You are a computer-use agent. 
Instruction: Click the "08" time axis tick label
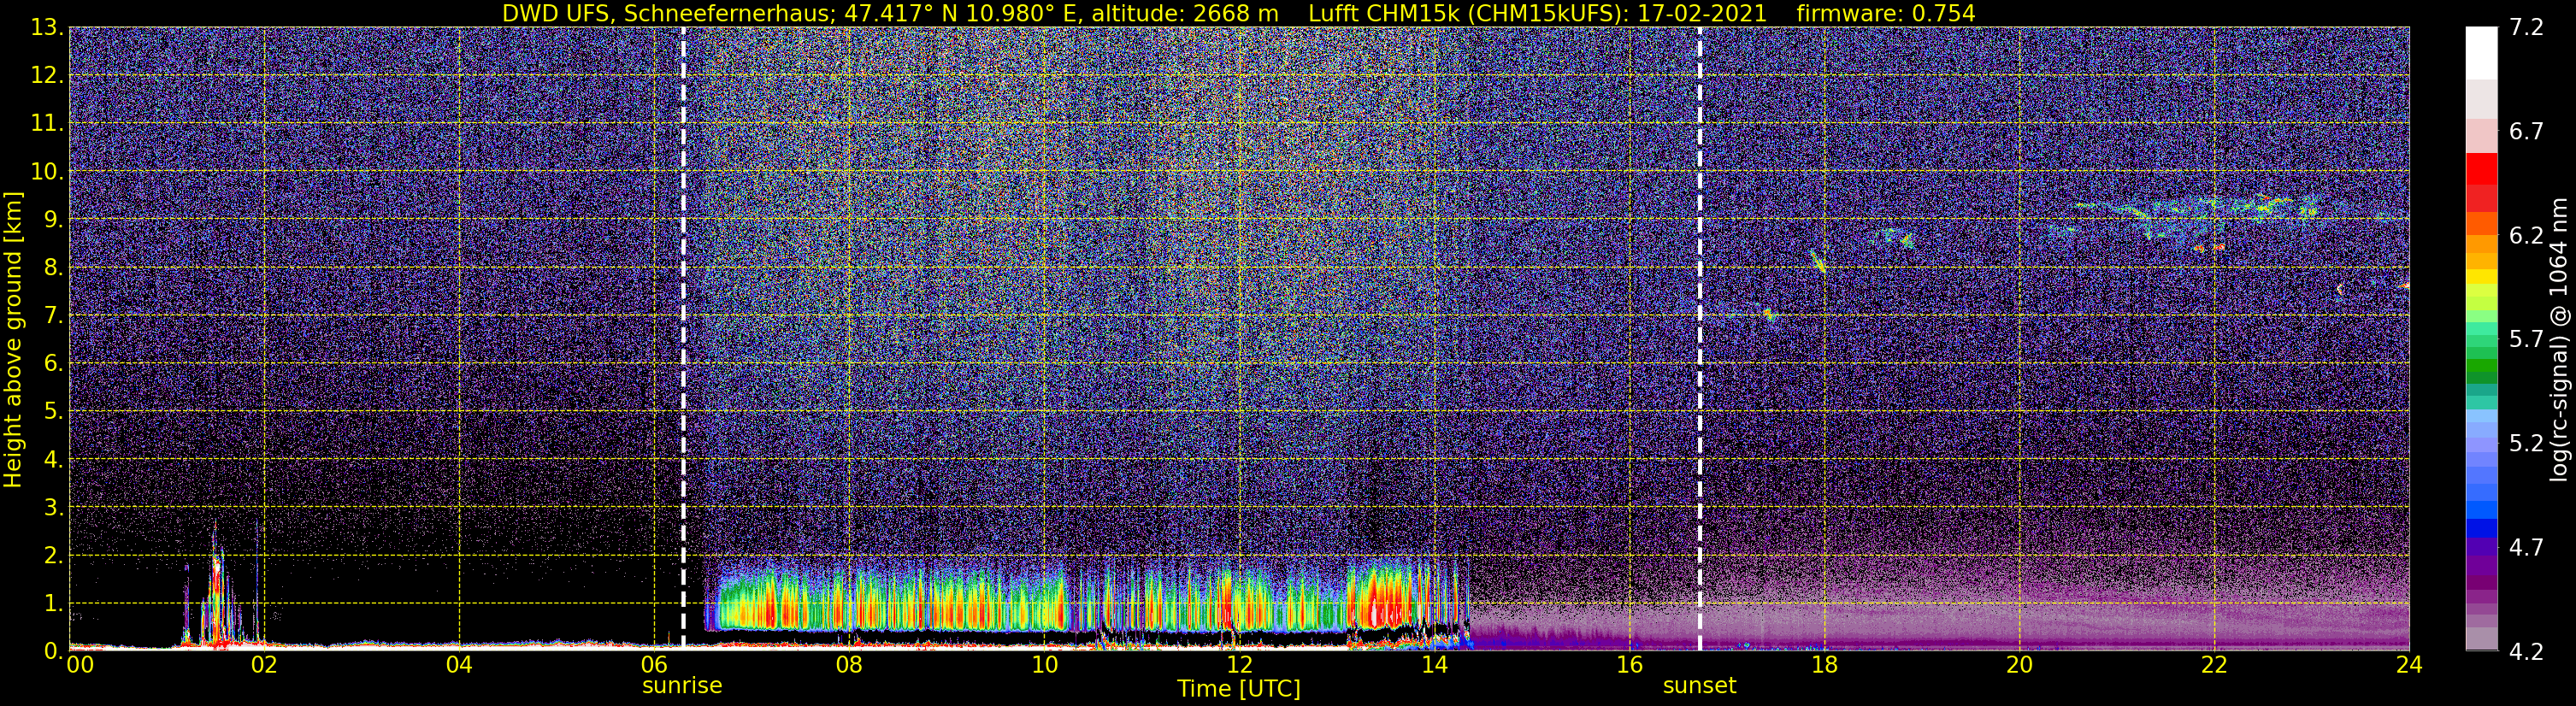849,664
